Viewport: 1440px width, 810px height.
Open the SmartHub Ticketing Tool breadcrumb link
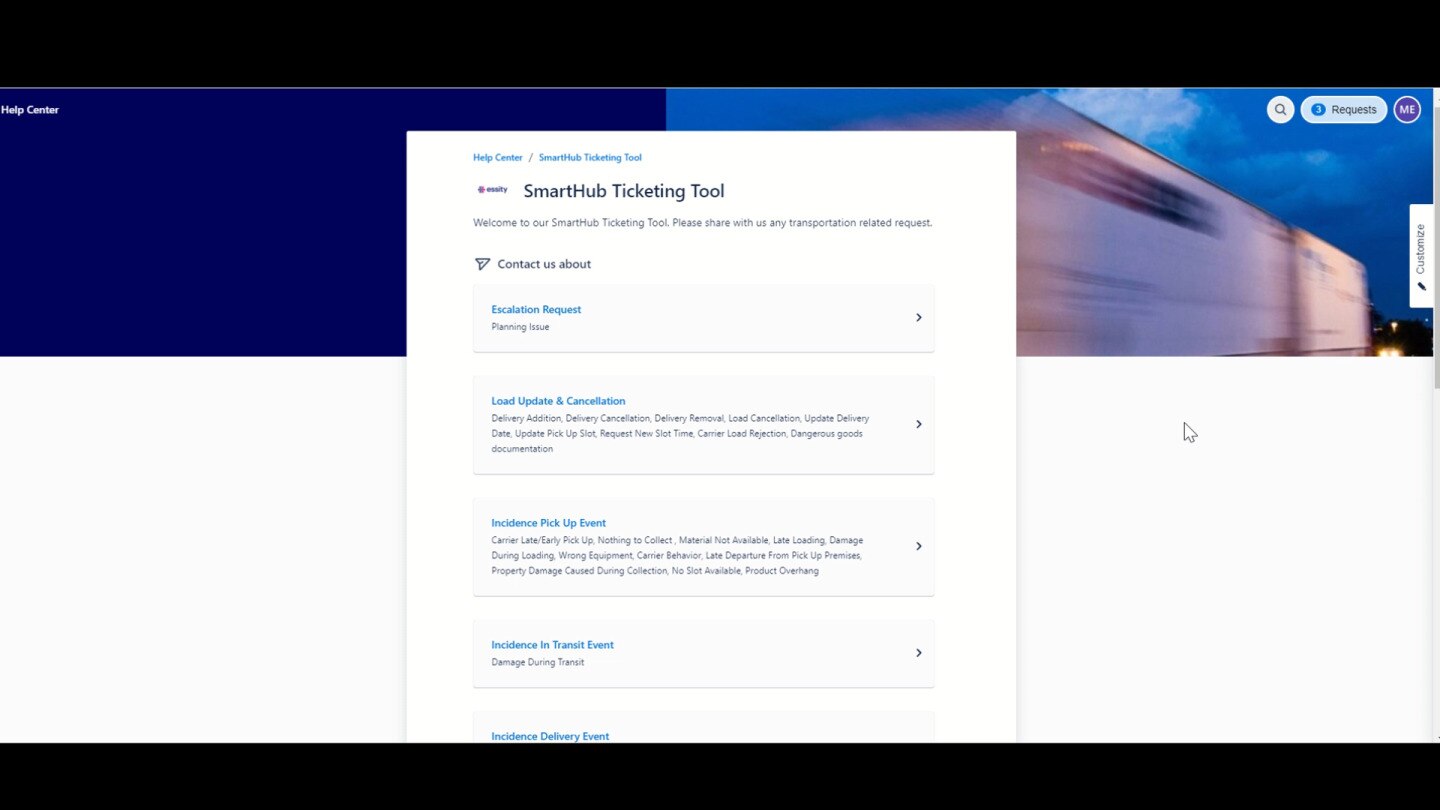[x=590, y=157]
